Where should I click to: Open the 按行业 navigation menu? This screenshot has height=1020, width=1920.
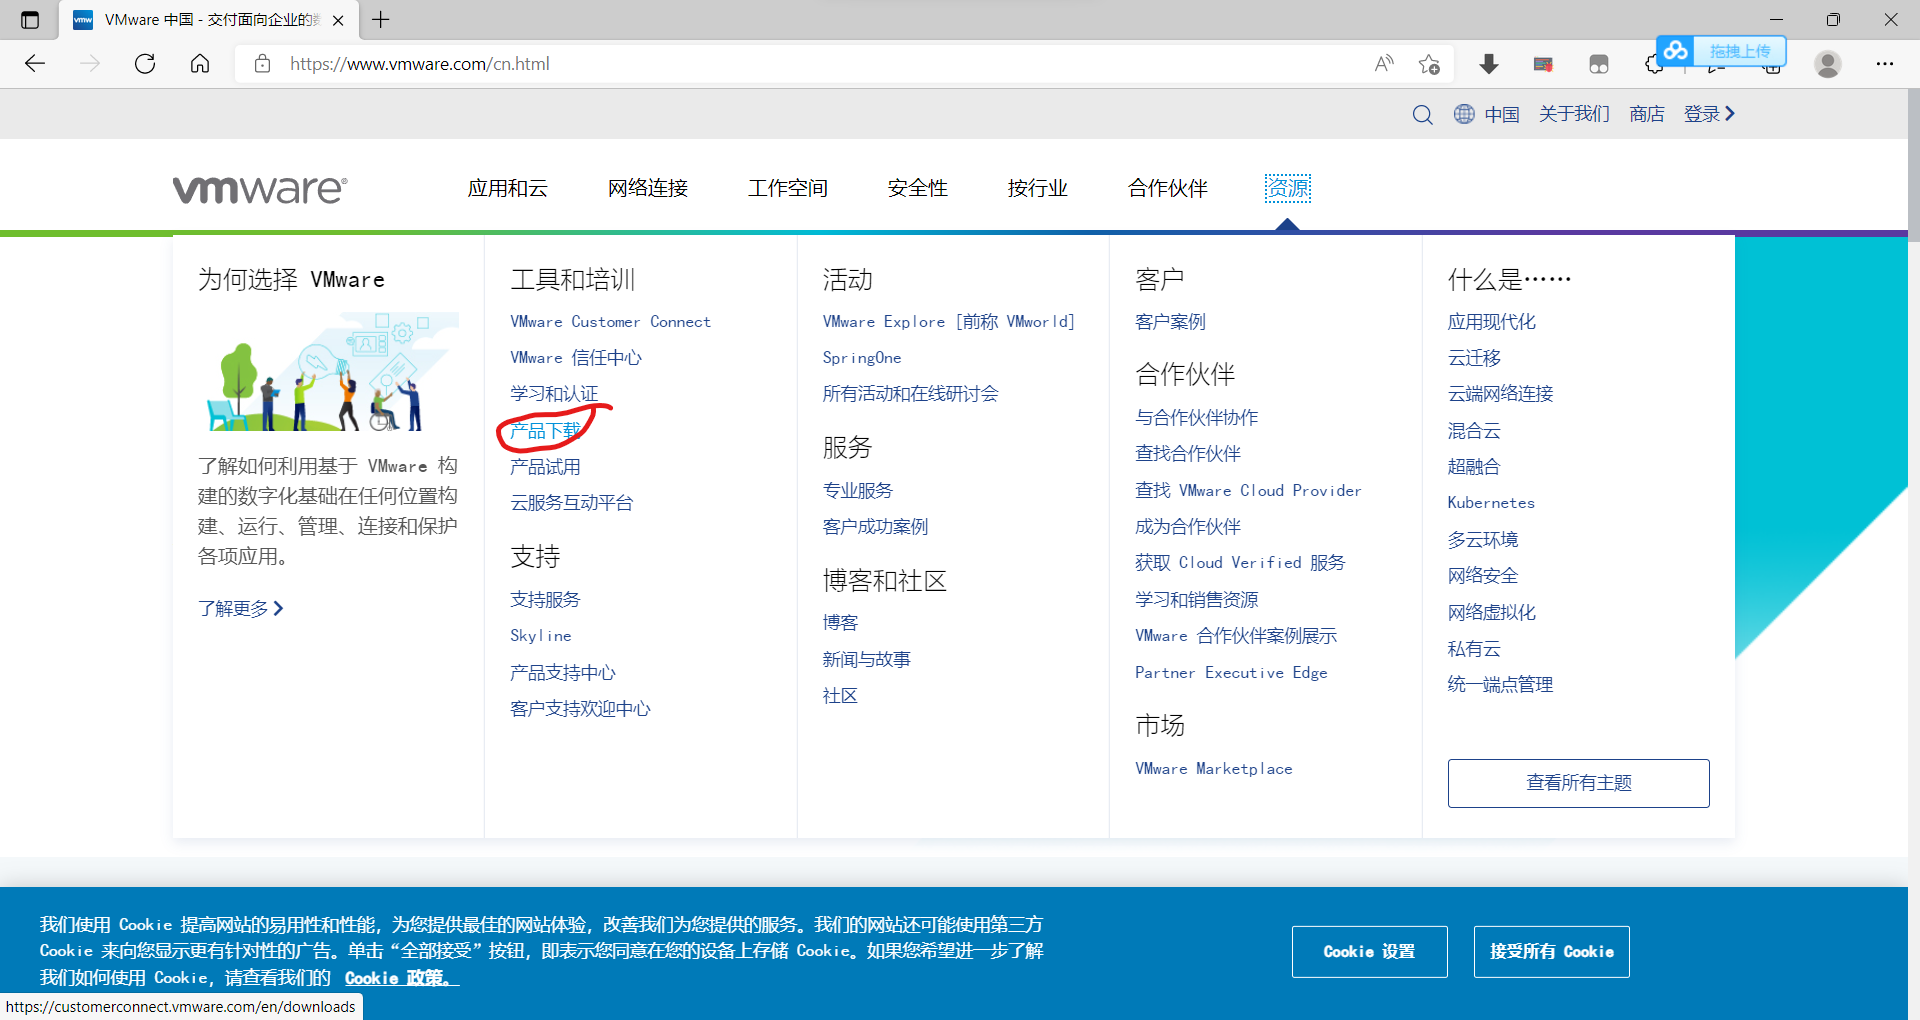1038,188
